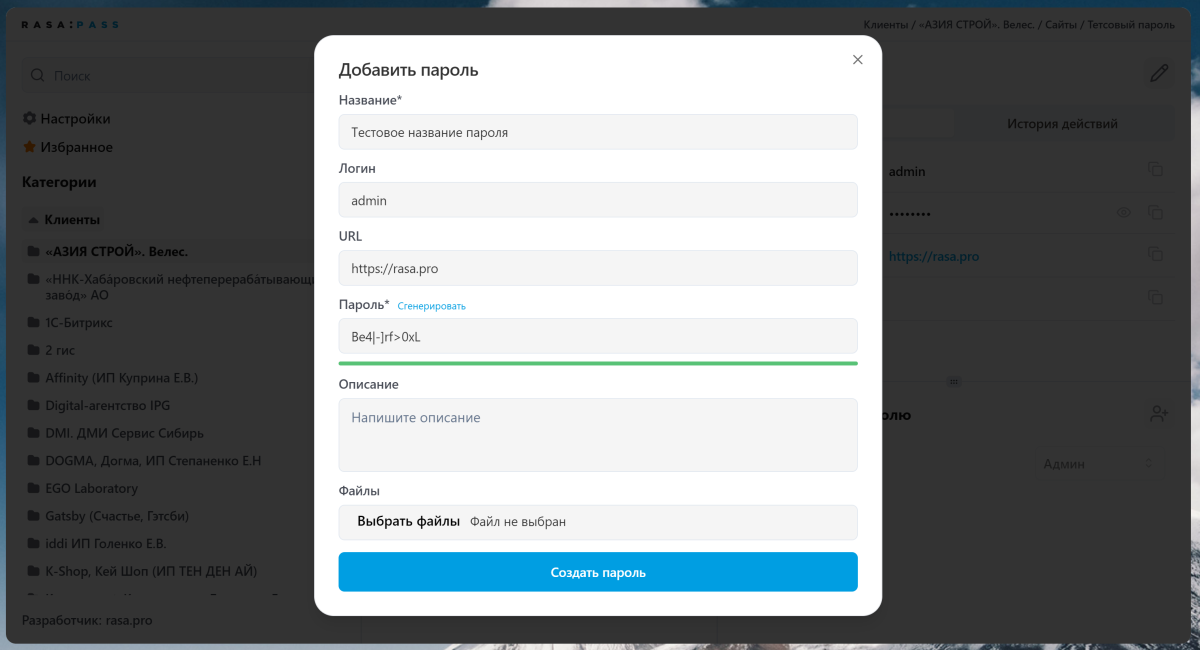Copy the https://rasa.pro URL value
1200x650 pixels.
coord(1155,255)
